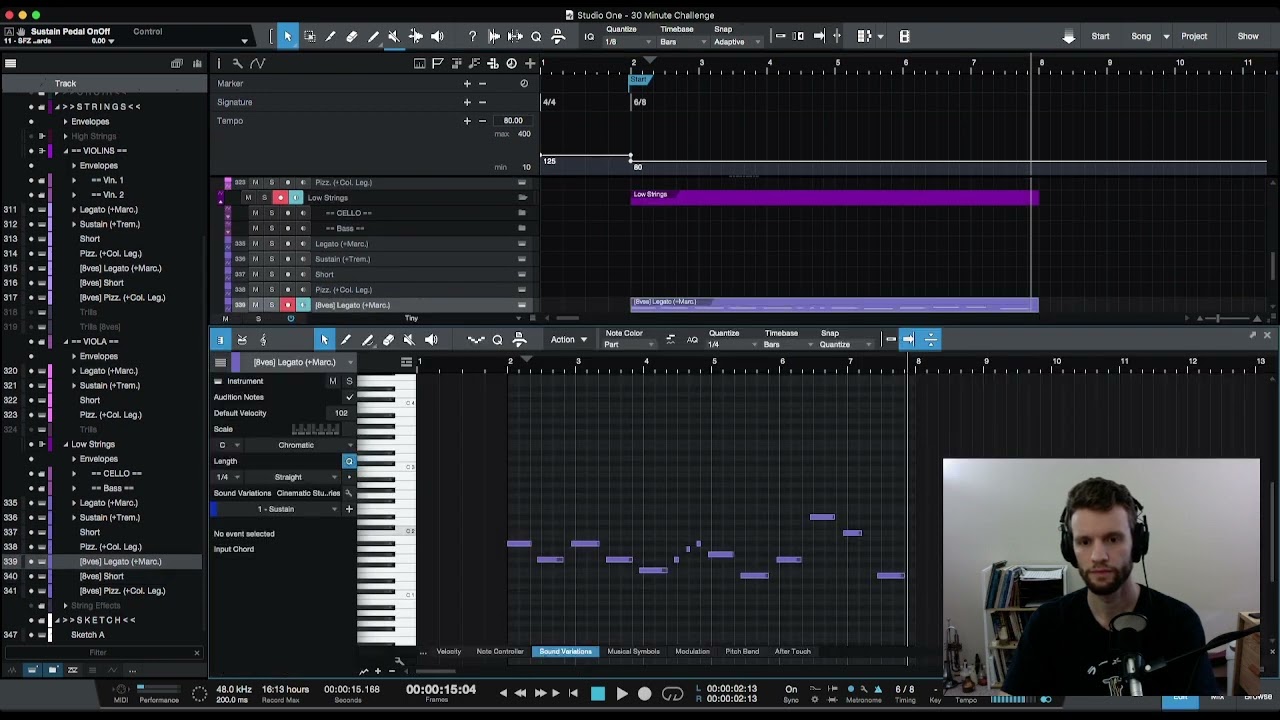Viewport: 1280px width, 720px height.
Task: Open the Pitch Bend tab
Action: (x=742, y=652)
